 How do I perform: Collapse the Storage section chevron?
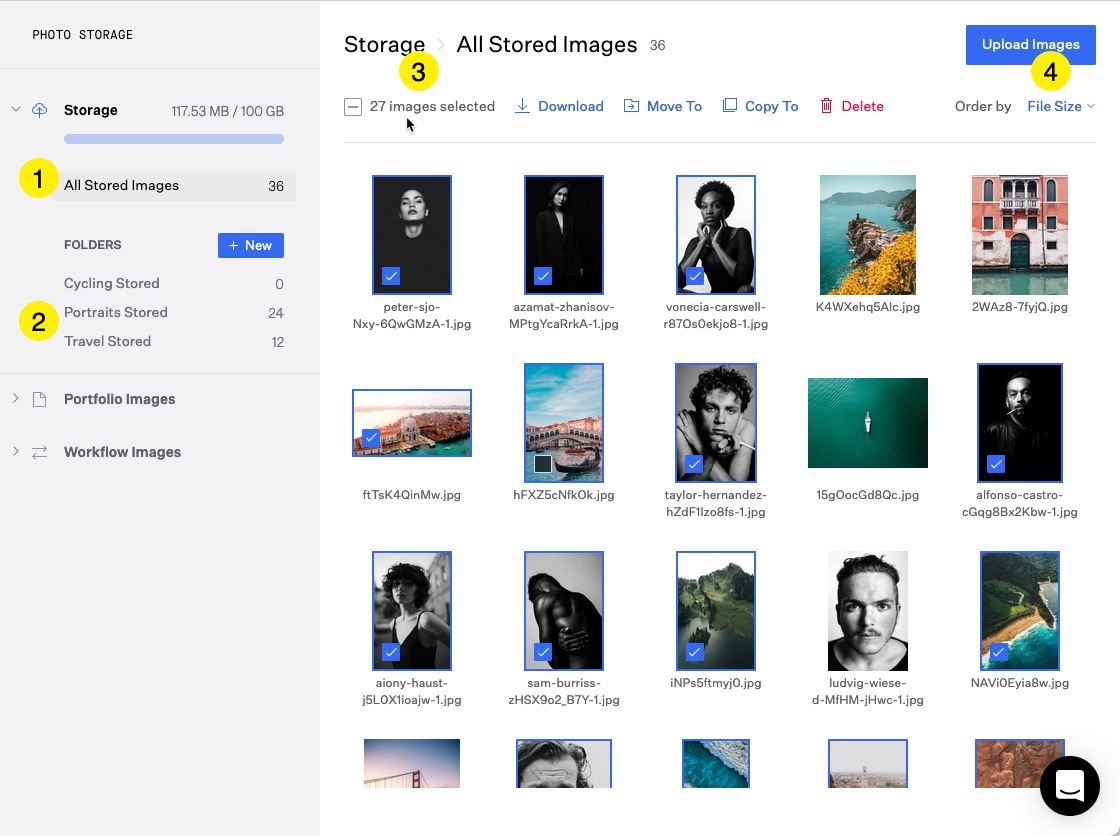click(x=15, y=109)
